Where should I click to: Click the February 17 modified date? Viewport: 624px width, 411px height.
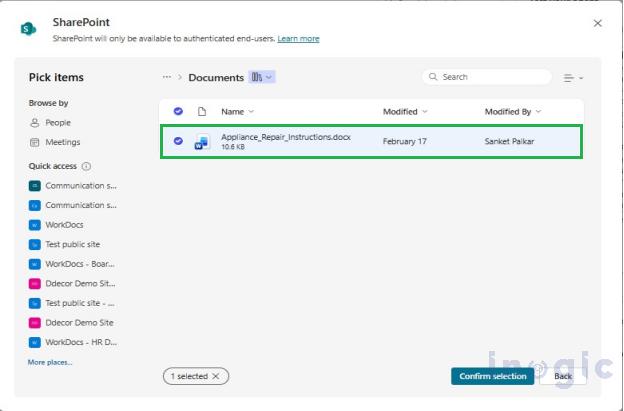(x=405, y=141)
